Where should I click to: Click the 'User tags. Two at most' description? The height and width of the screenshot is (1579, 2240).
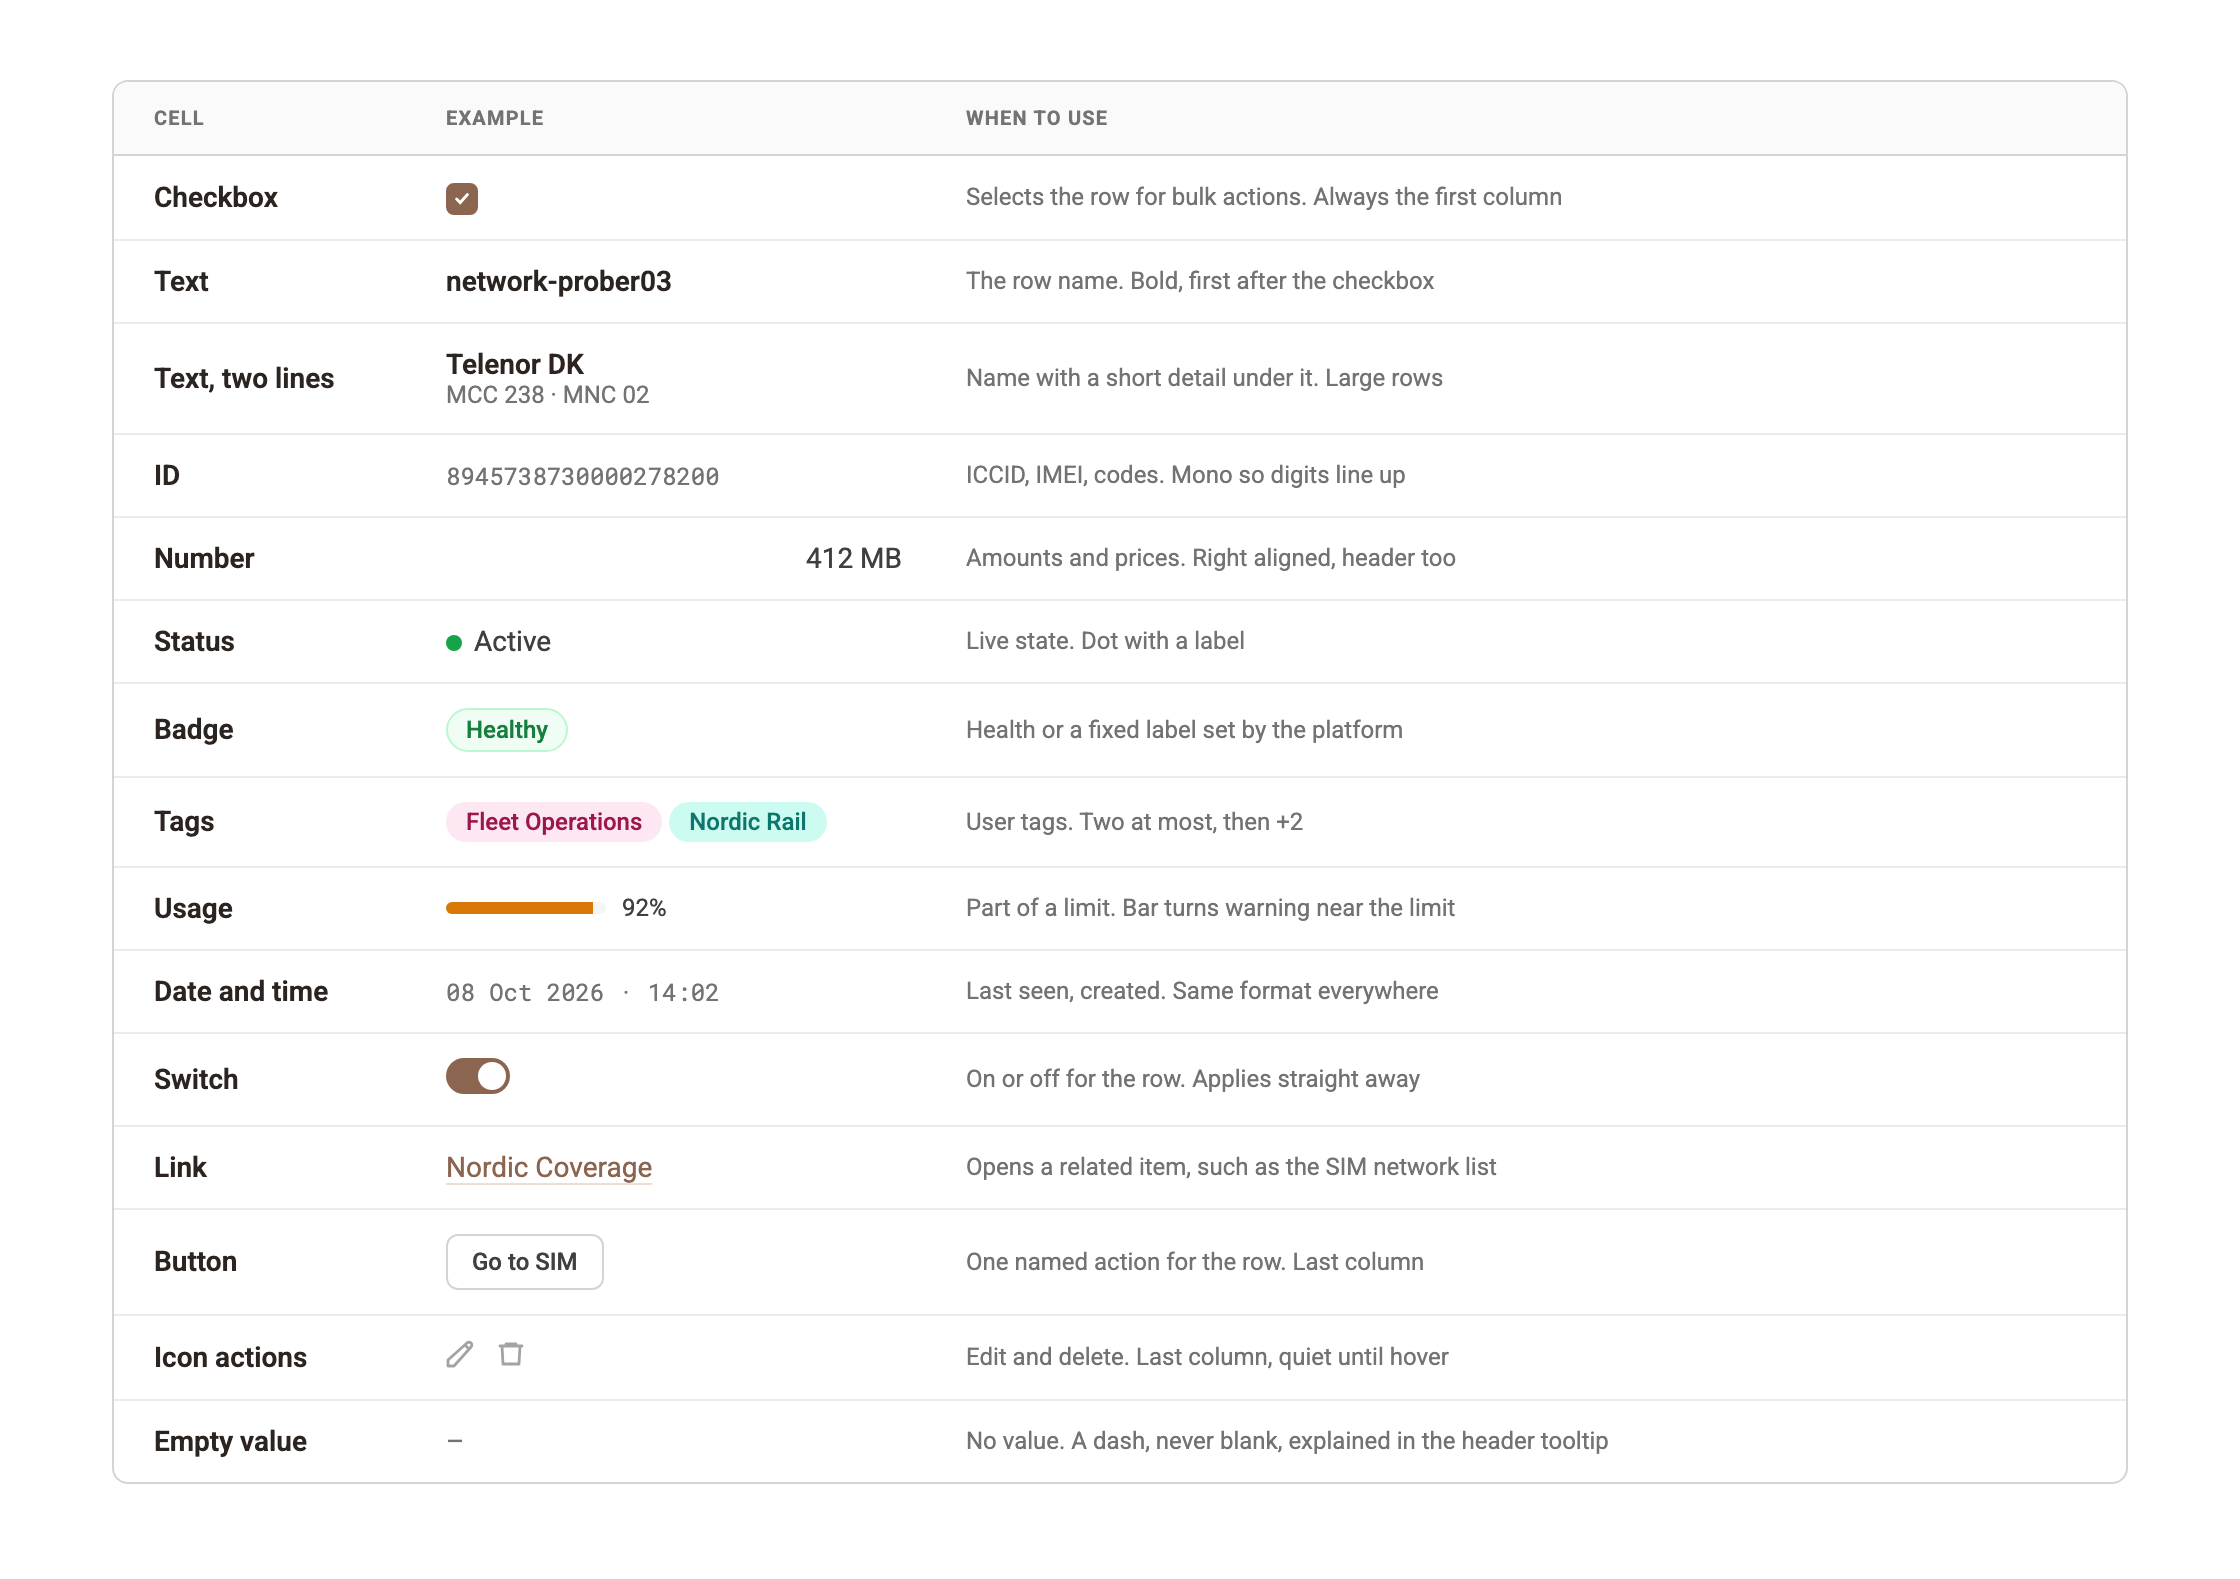[x=1134, y=822]
